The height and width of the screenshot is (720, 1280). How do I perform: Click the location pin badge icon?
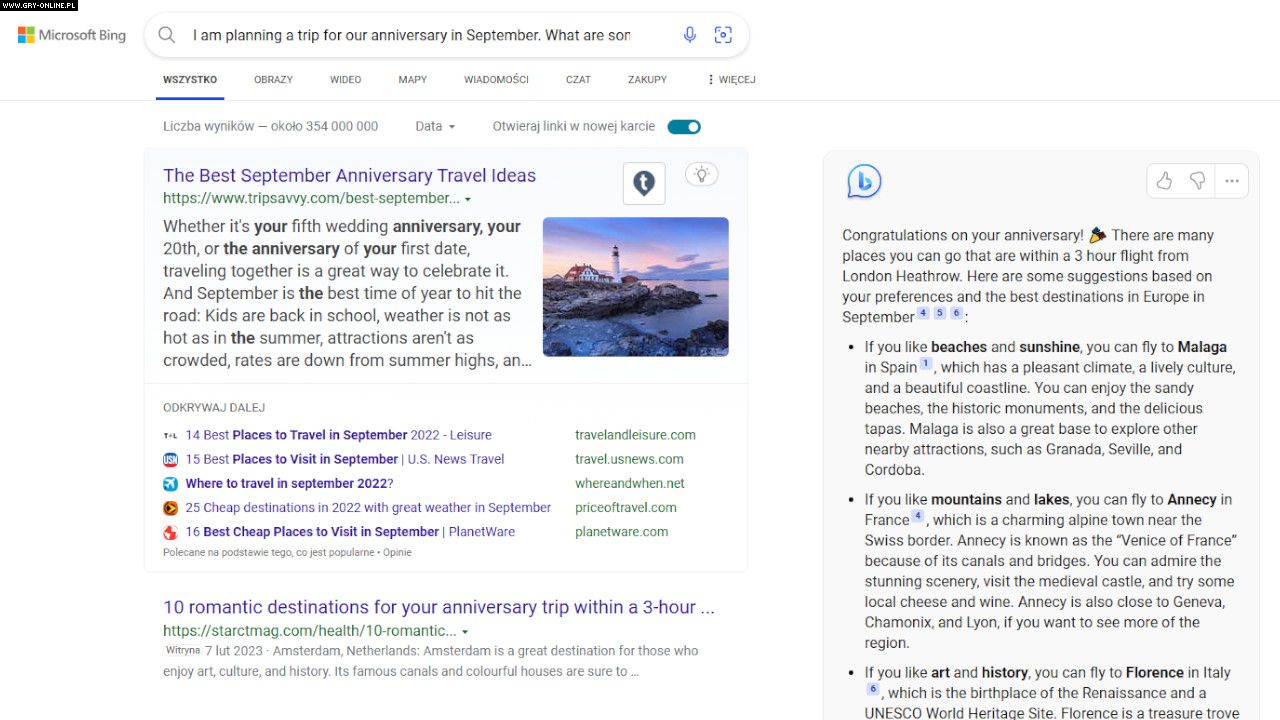point(644,183)
